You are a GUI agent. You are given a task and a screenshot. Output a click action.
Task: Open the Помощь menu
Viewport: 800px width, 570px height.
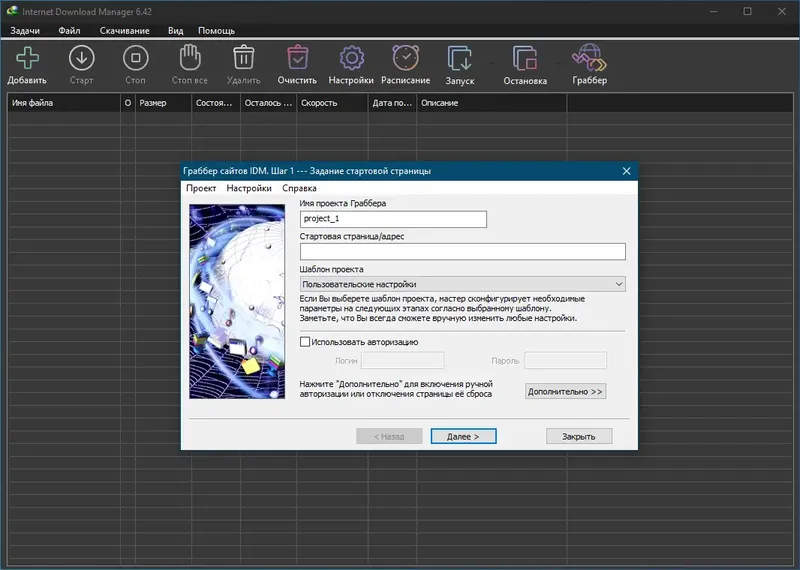[x=216, y=31]
